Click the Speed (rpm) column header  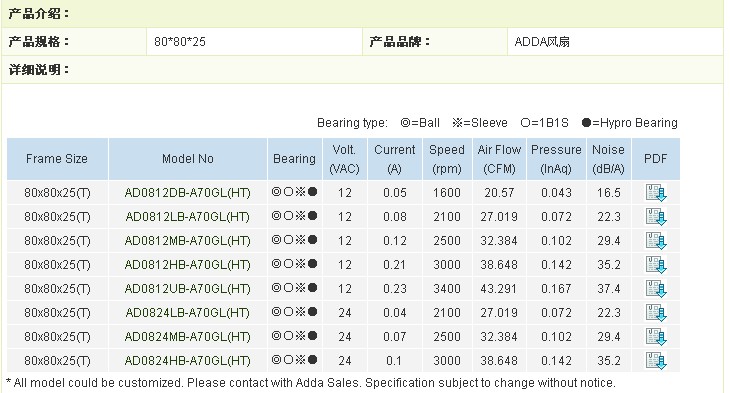(447, 159)
